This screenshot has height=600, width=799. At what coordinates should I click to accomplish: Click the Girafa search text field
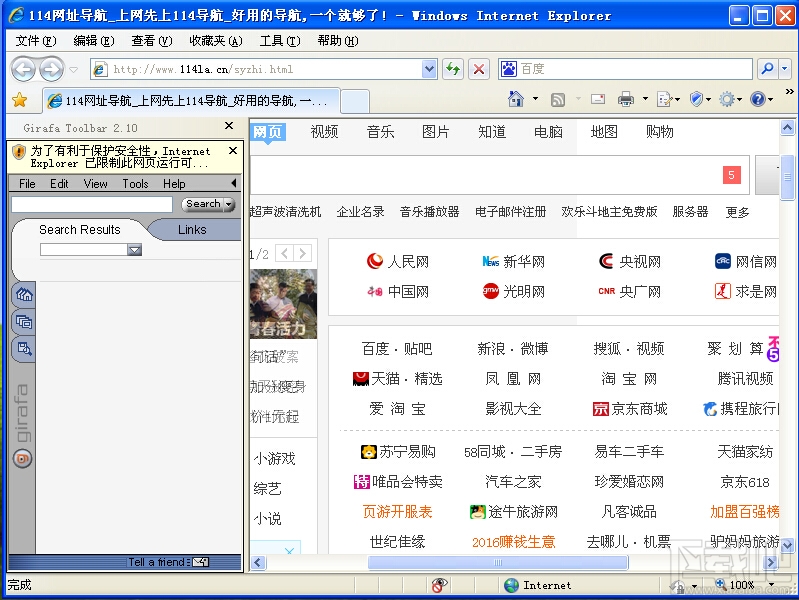92,204
